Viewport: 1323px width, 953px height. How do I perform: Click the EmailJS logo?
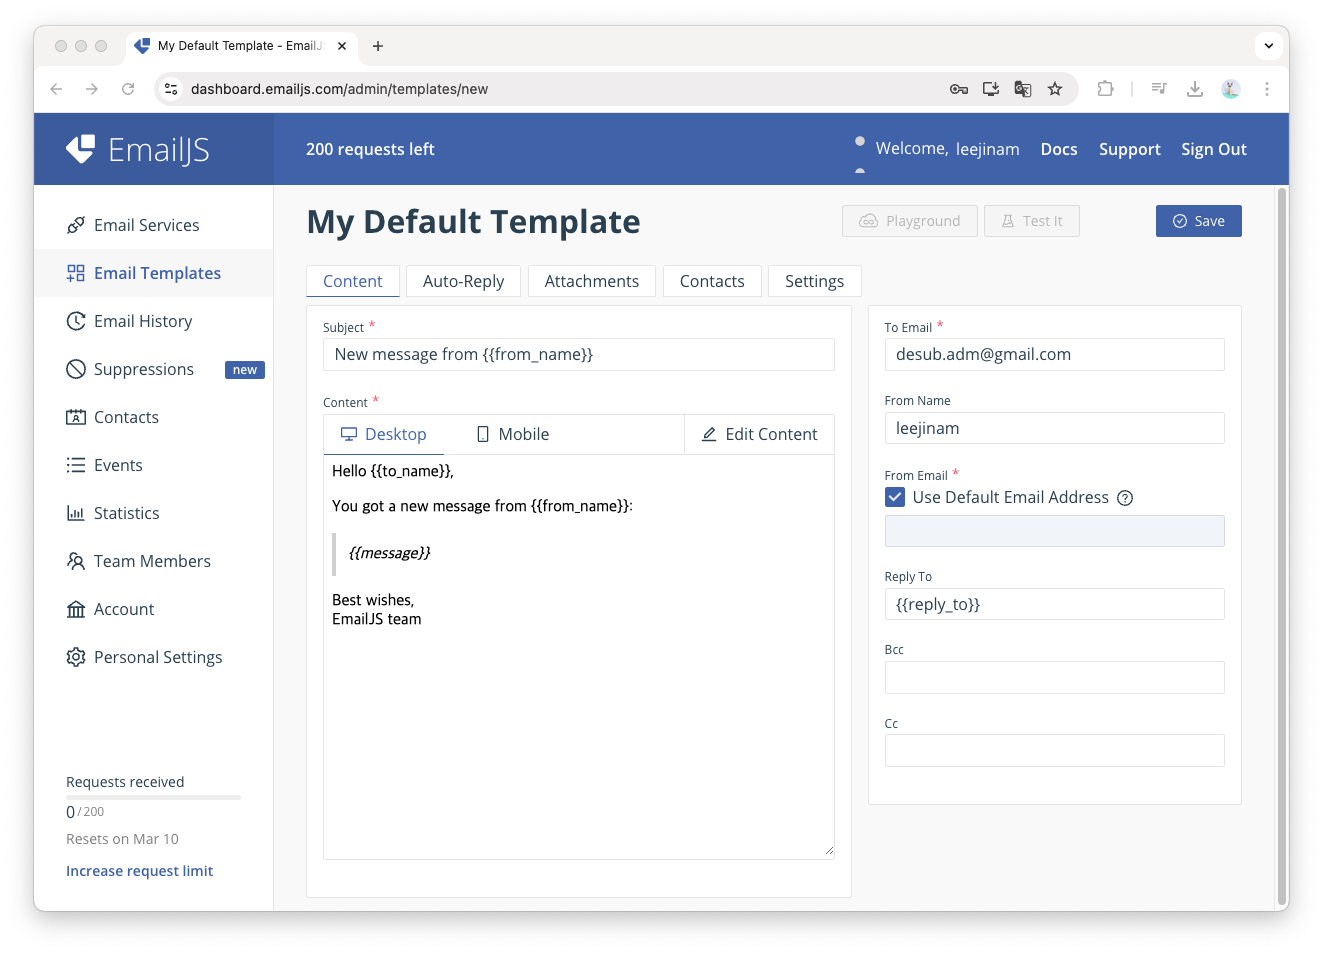click(138, 149)
